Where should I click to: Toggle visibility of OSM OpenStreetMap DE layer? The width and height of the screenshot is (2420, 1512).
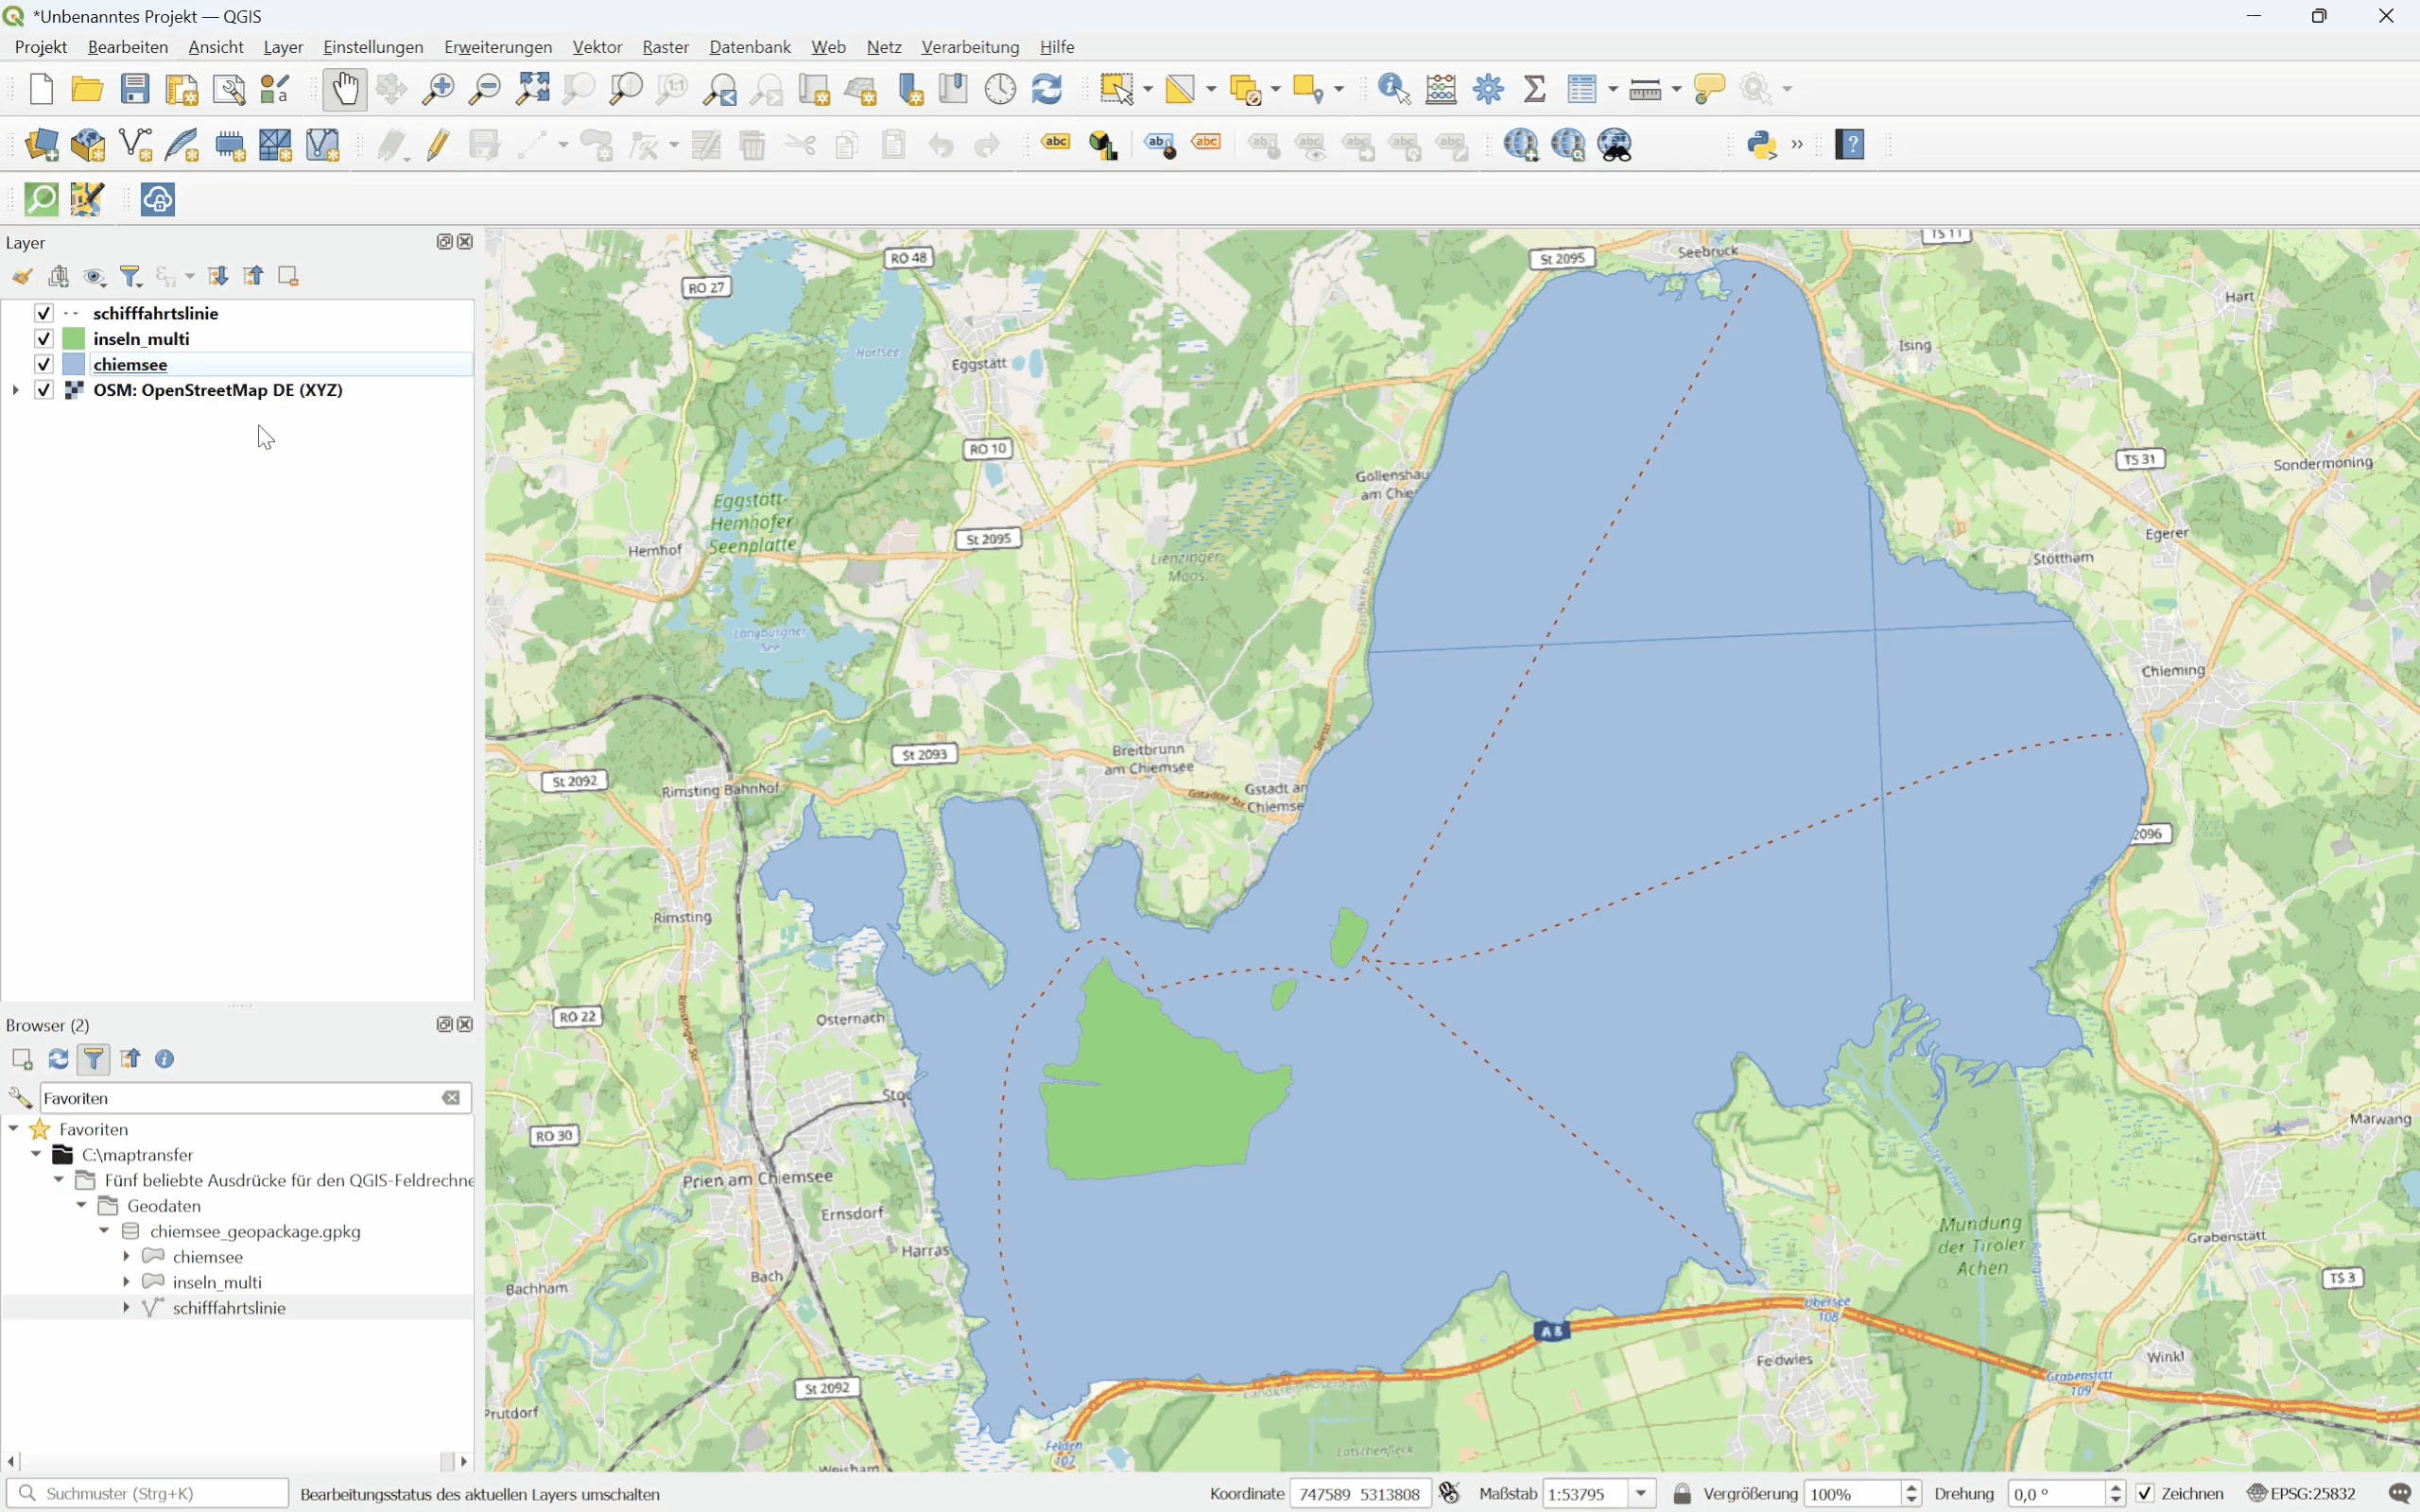tap(43, 390)
